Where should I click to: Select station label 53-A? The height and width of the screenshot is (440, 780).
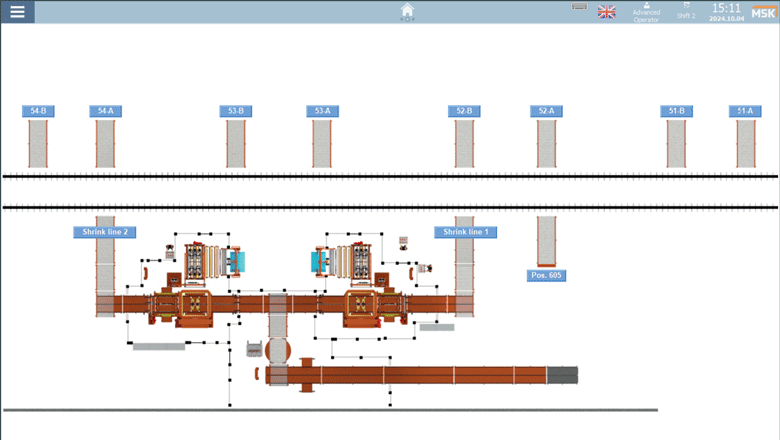pos(321,112)
